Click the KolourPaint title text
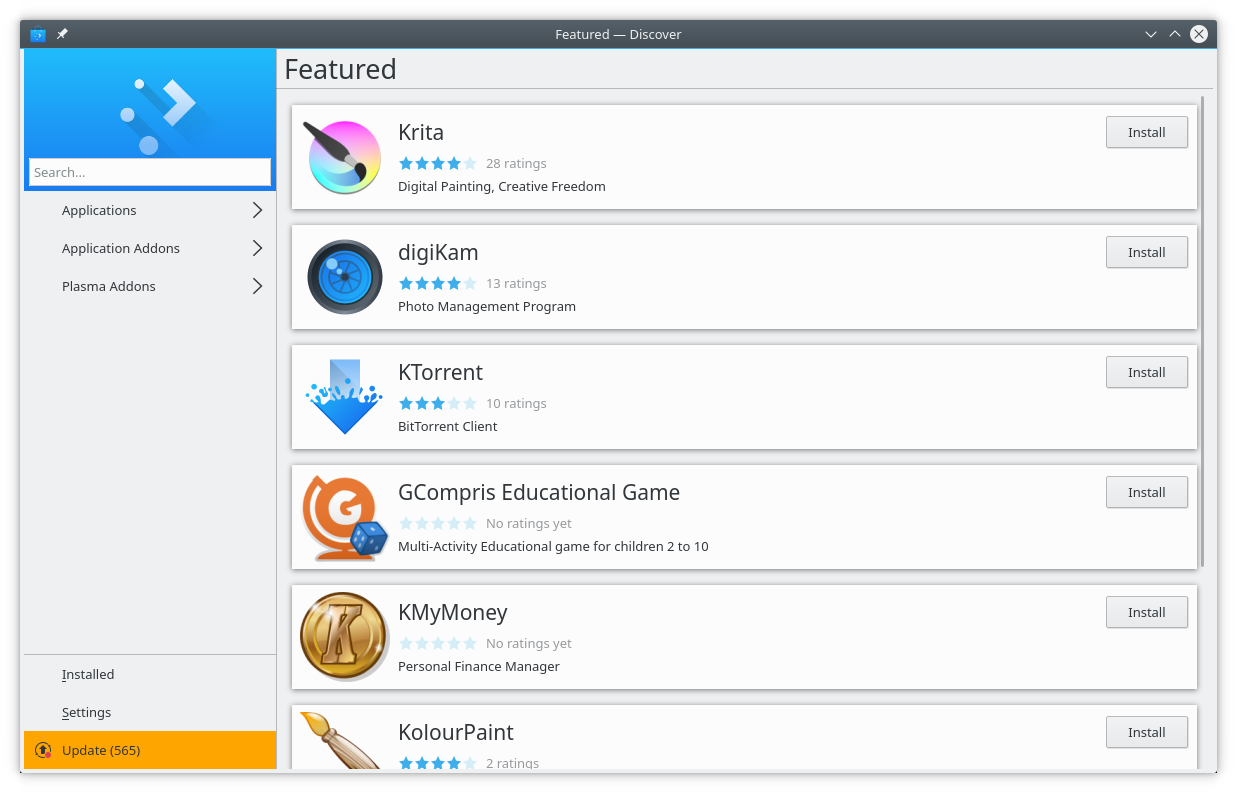Screen dimensions: 1237x793 point(456,732)
